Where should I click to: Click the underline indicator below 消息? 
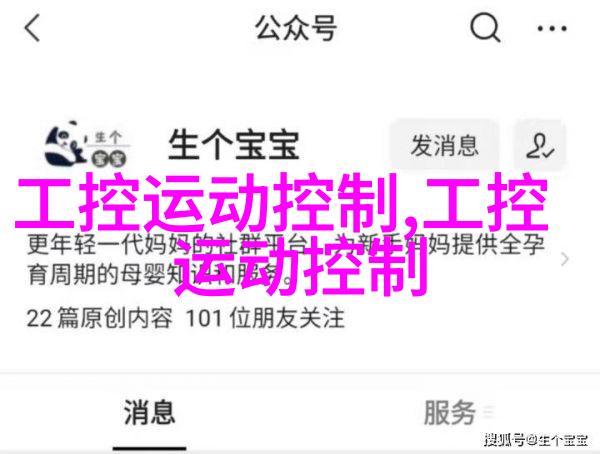pyautogui.click(x=150, y=447)
